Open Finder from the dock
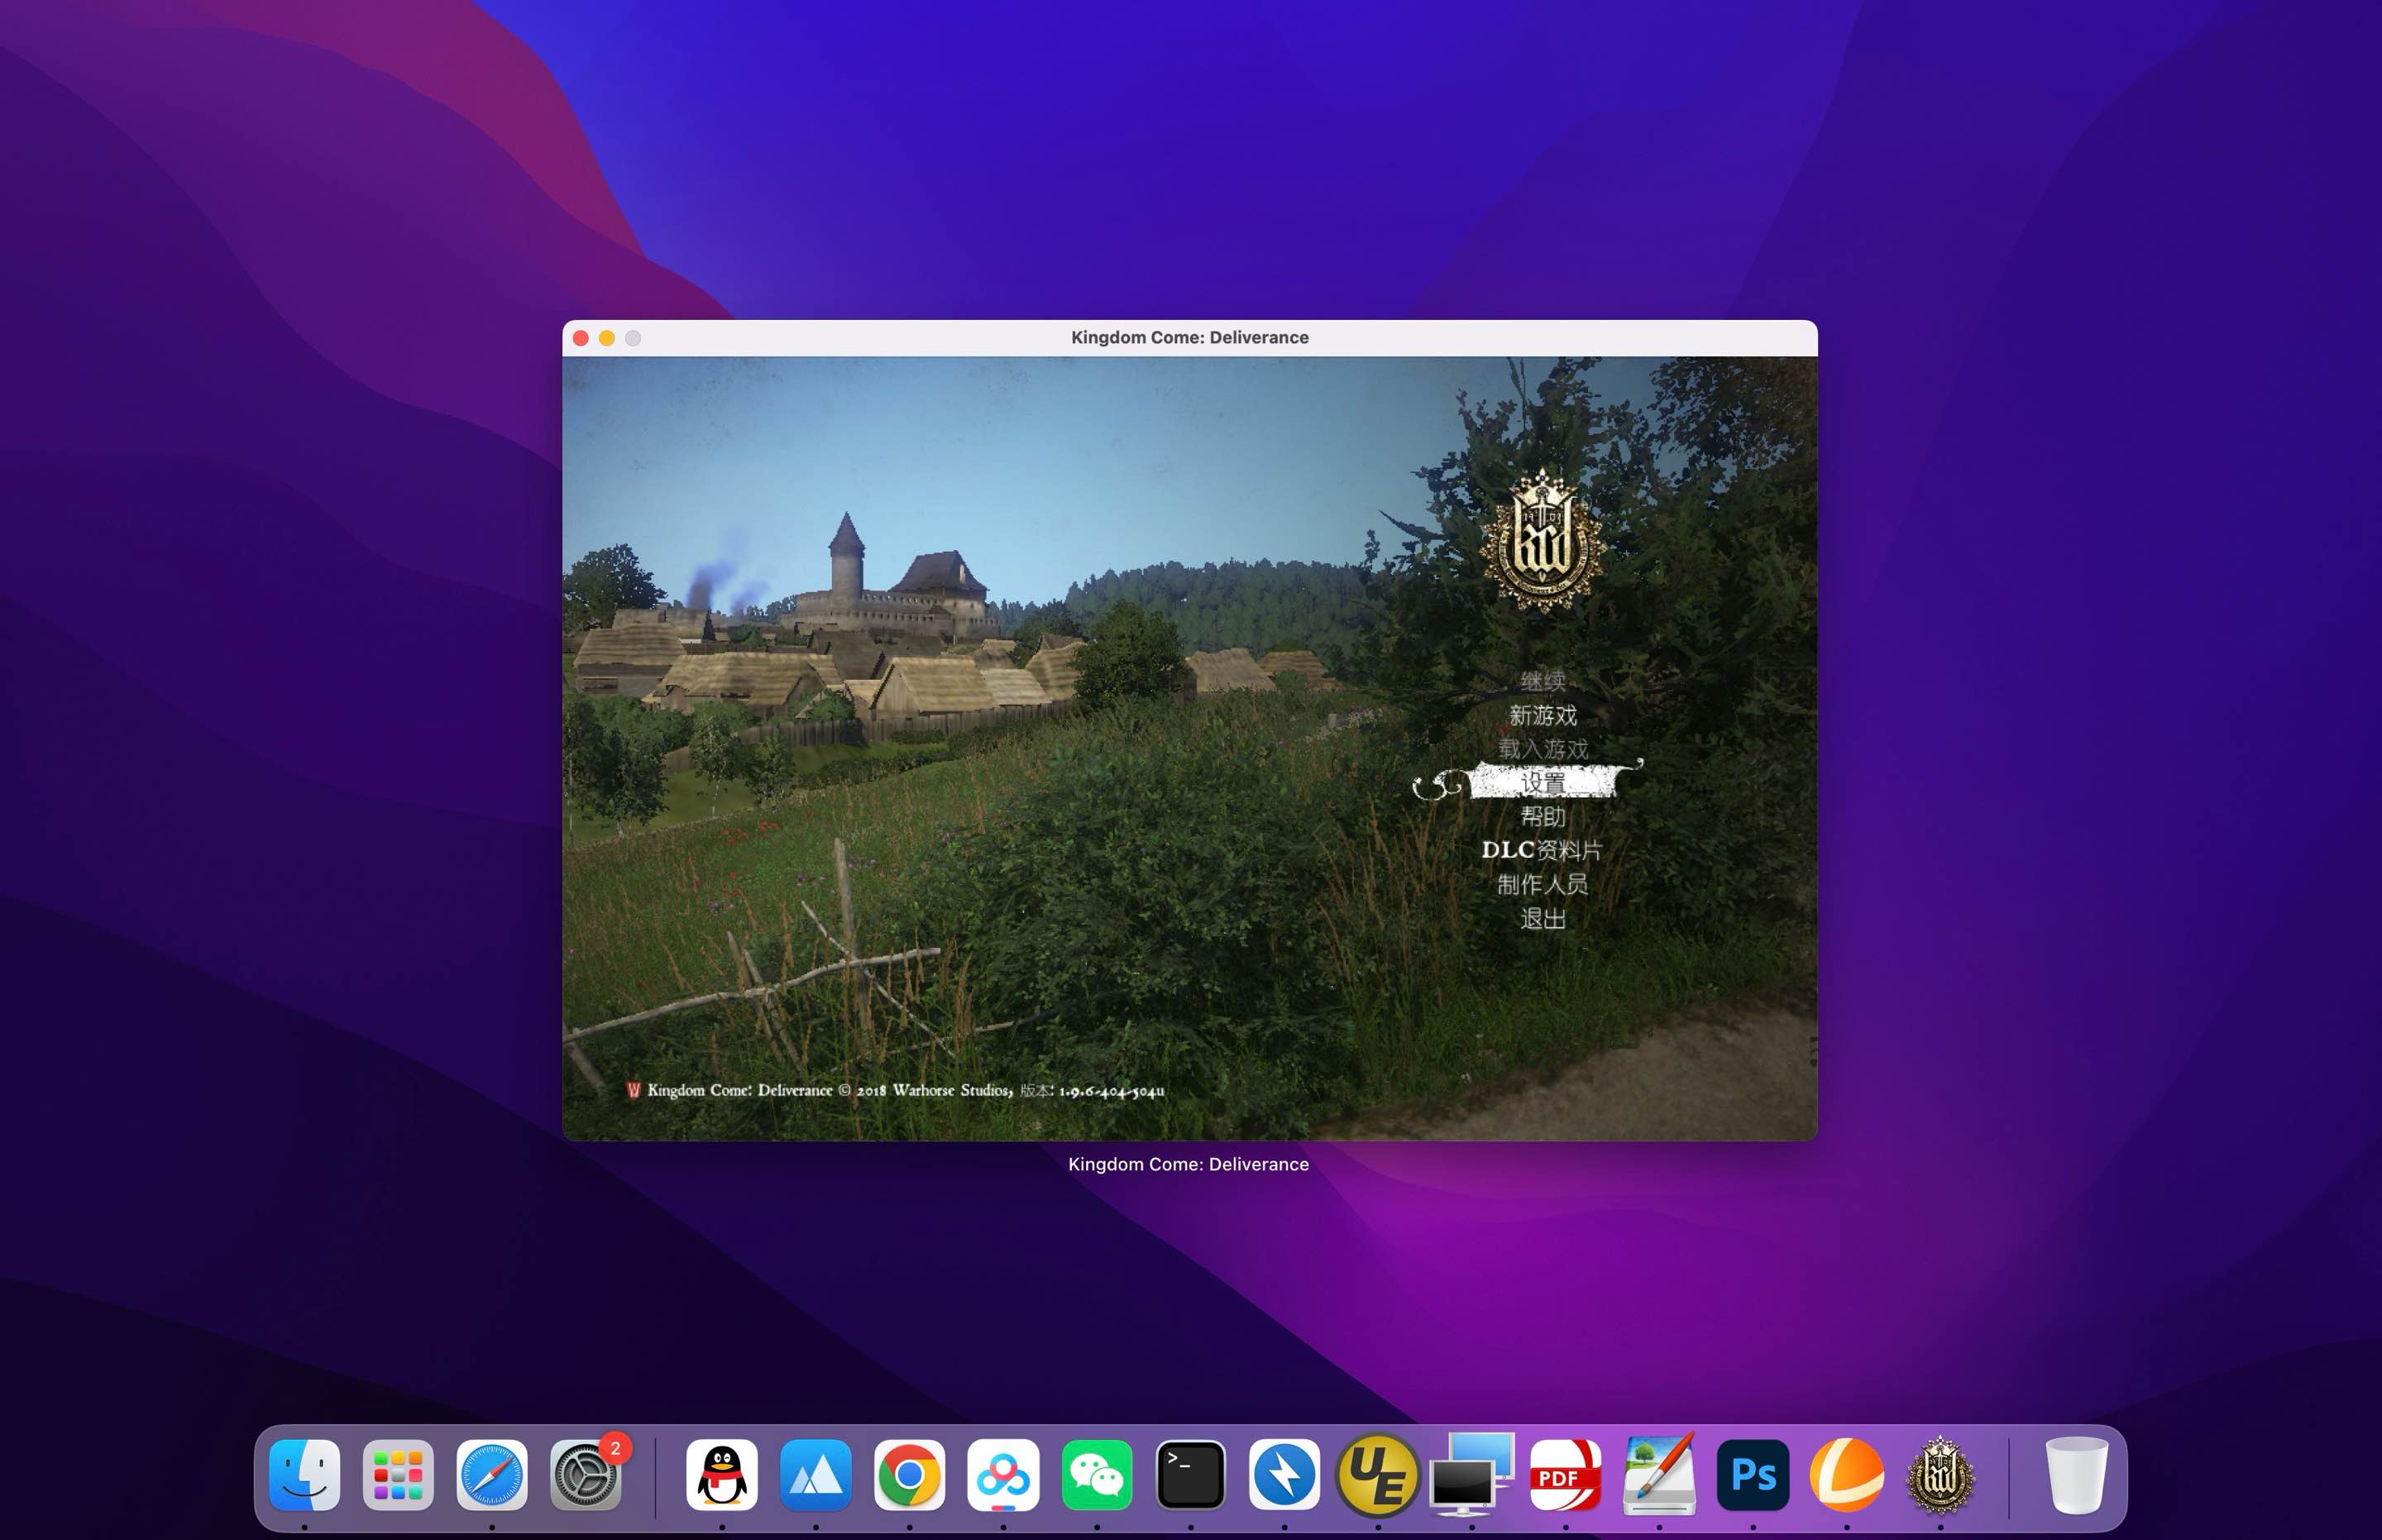 click(x=305, y=1474)
